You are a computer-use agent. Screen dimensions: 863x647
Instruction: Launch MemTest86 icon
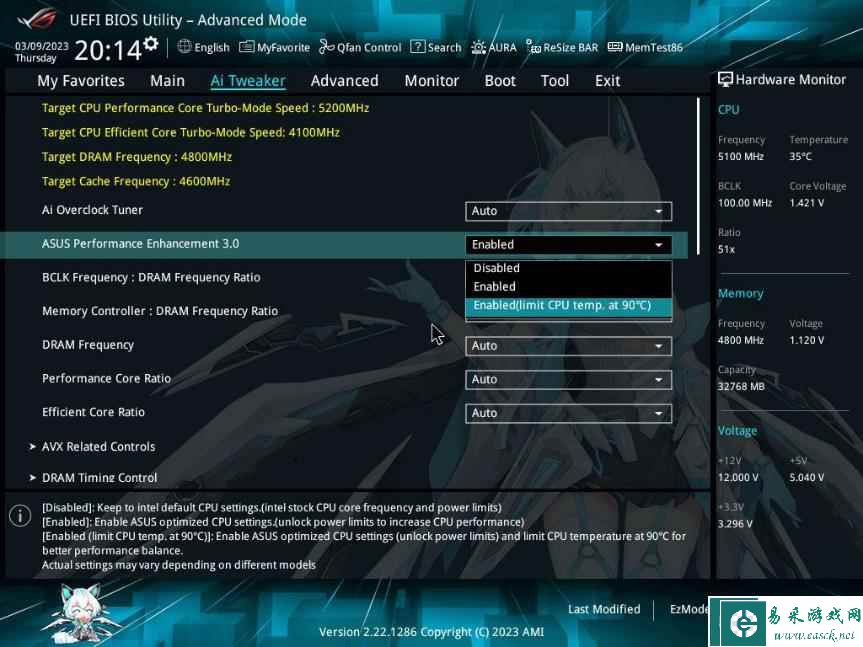(615, 47)
